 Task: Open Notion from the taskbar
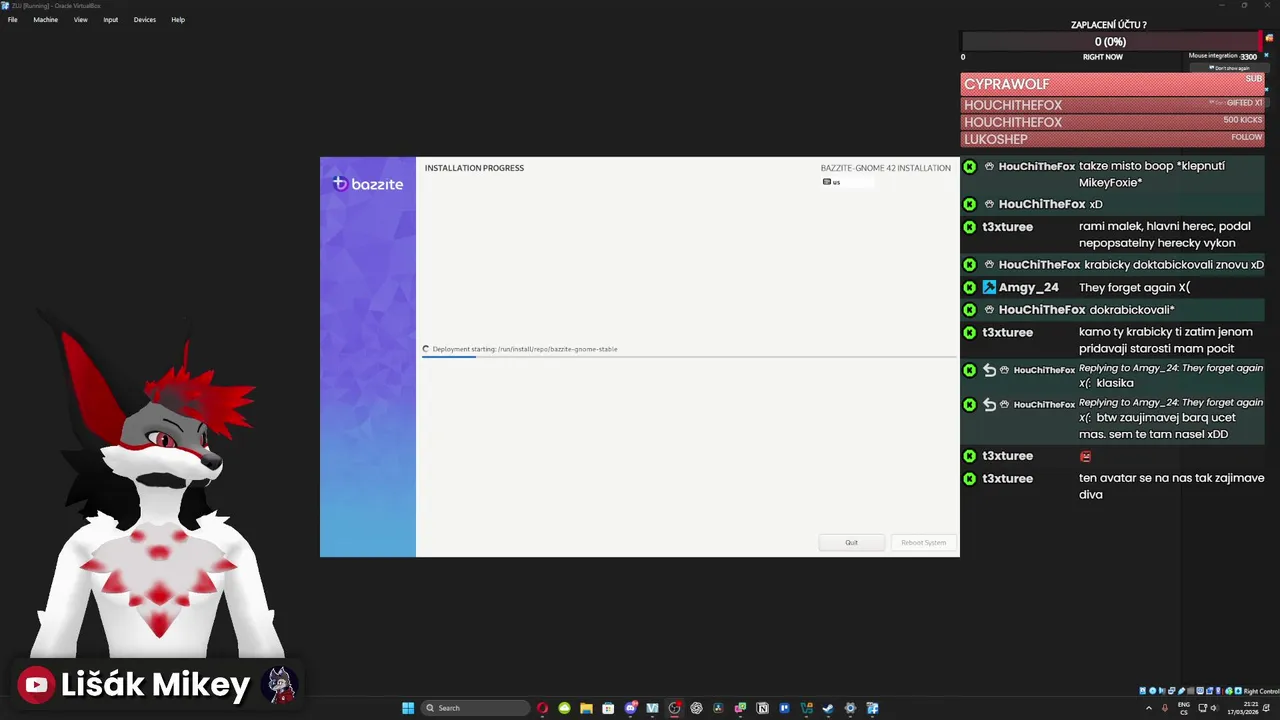(762, 708)
